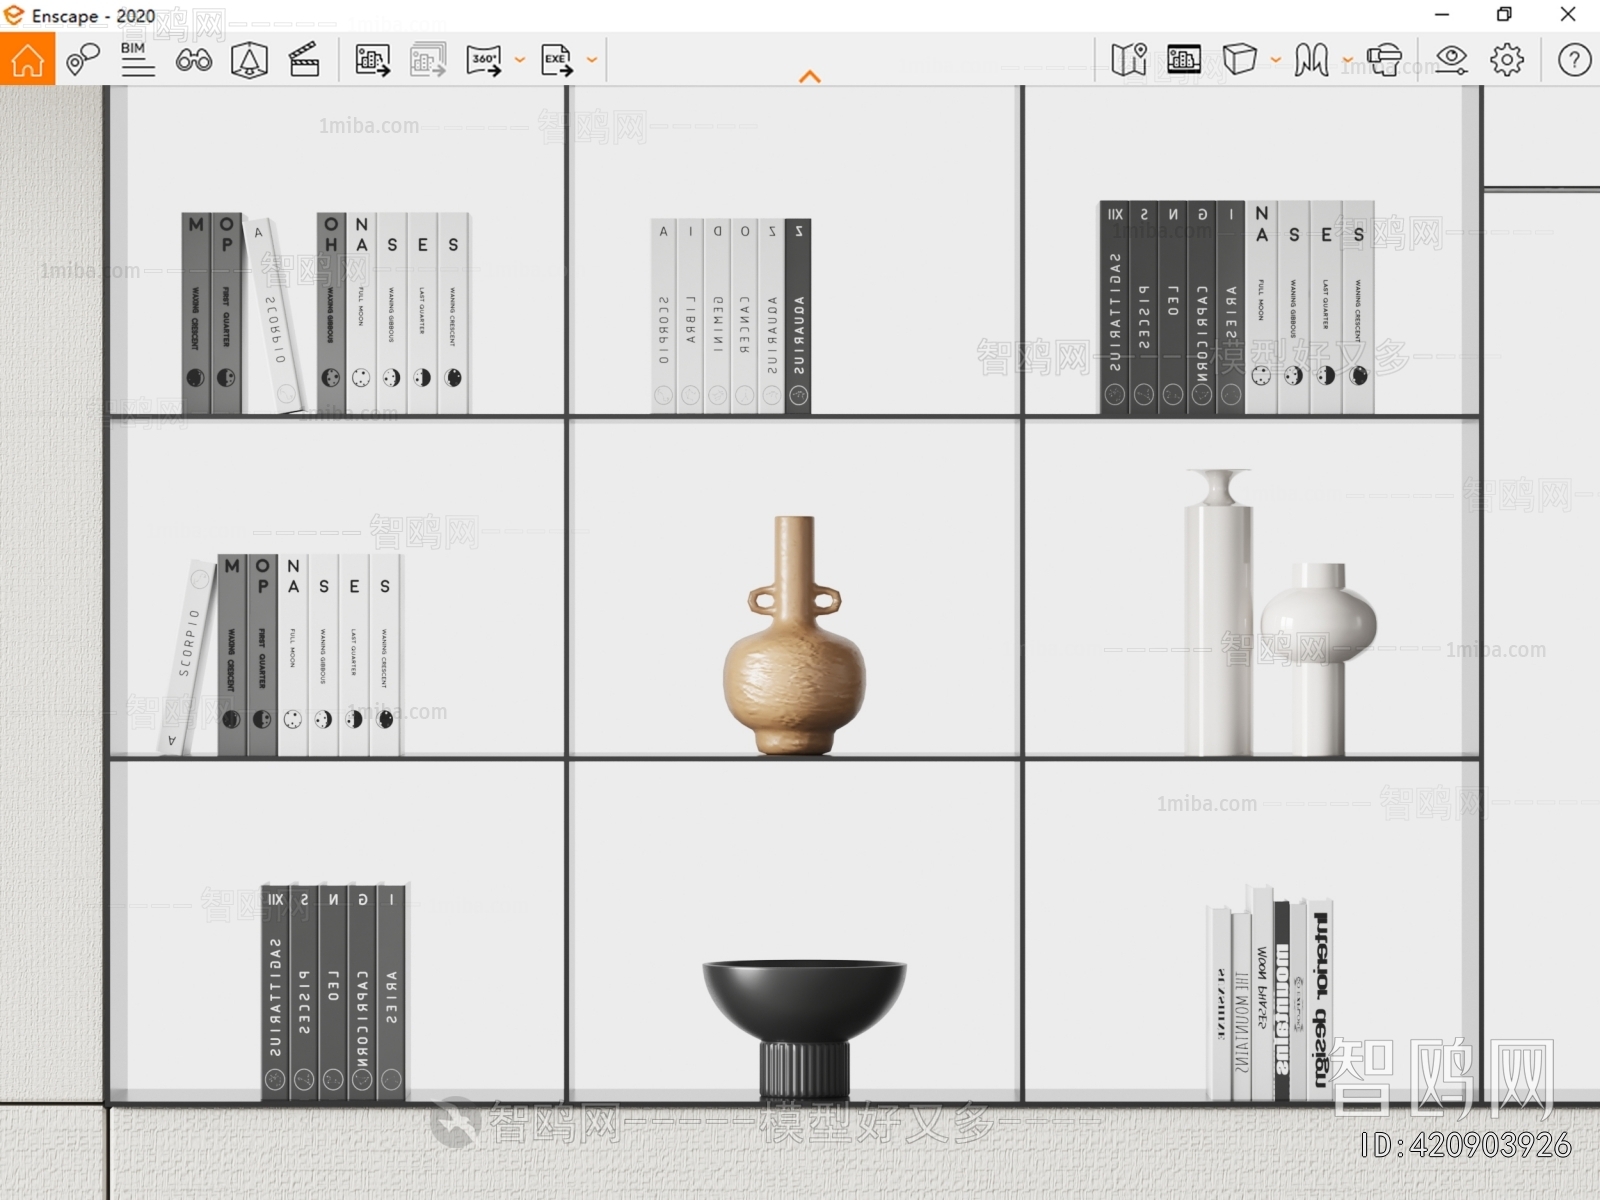Open Help question mark icon
The image size is (1600, 1200).
(1574, 60)
